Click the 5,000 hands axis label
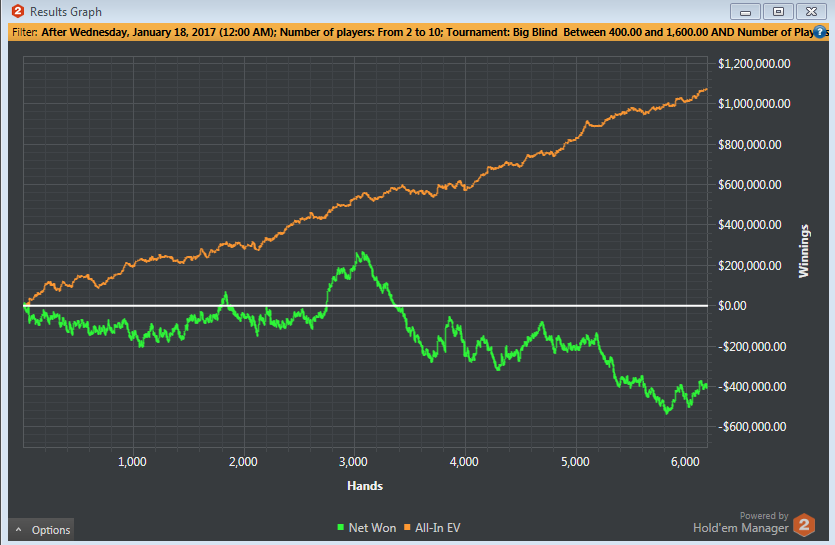This screenshot has width=835, height=545. point(575,462)
